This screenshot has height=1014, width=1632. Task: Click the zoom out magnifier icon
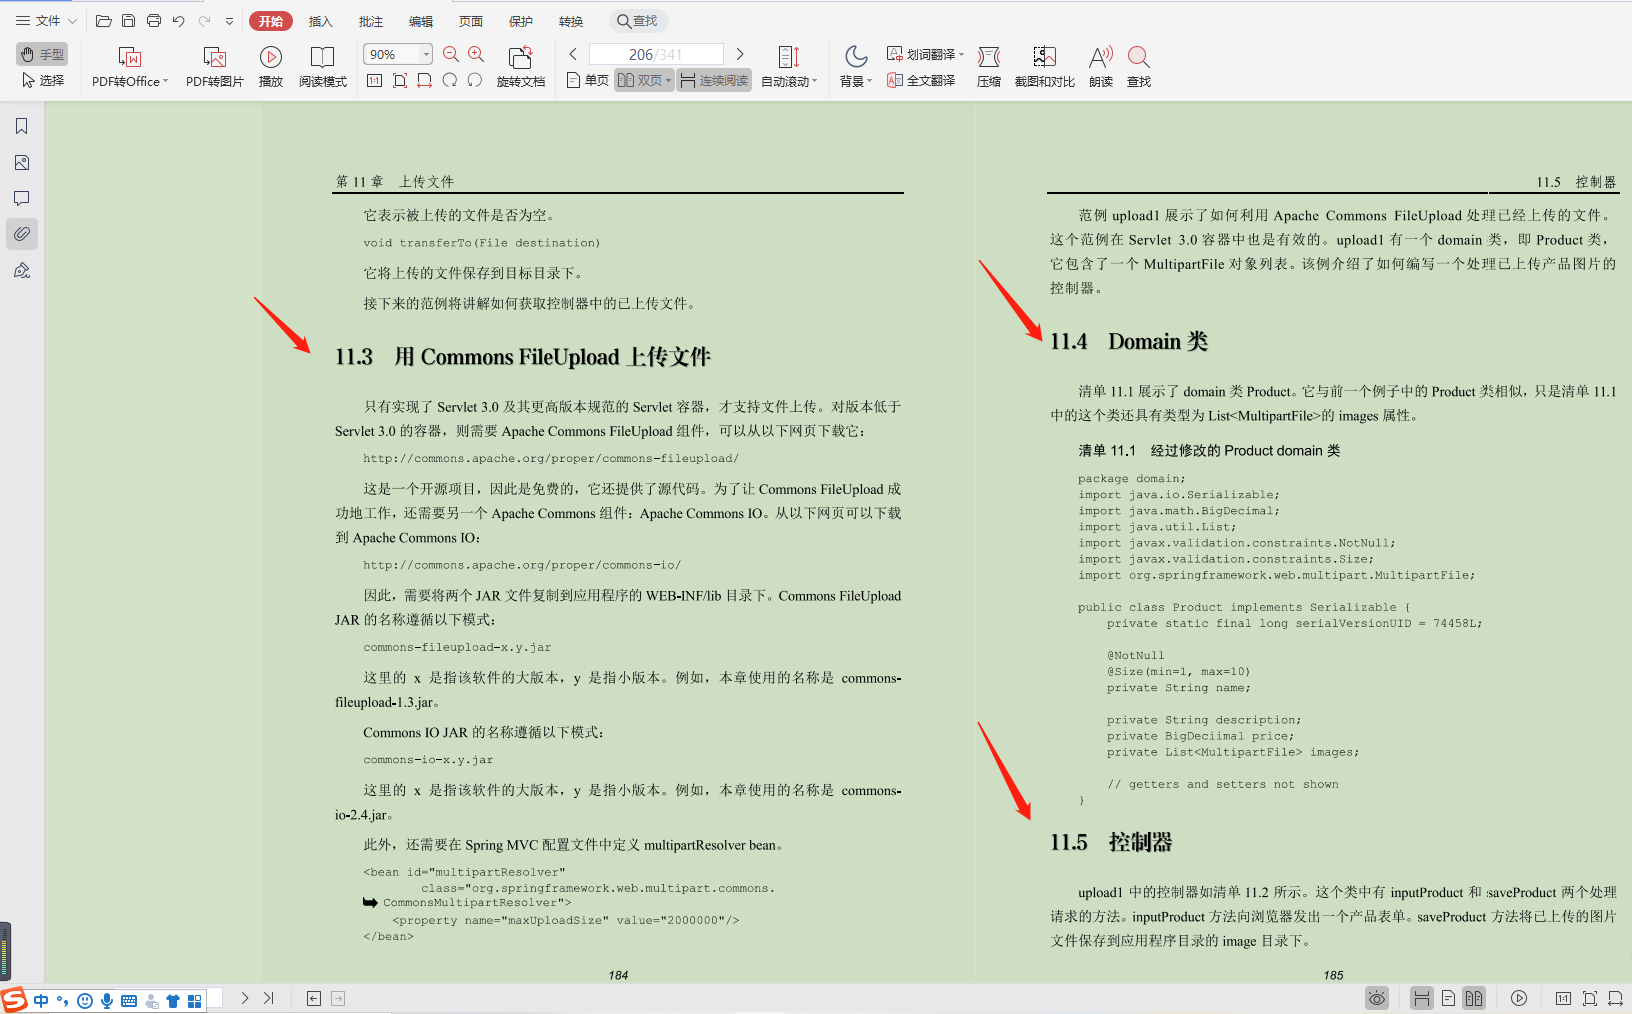click(x=451, y=54)
